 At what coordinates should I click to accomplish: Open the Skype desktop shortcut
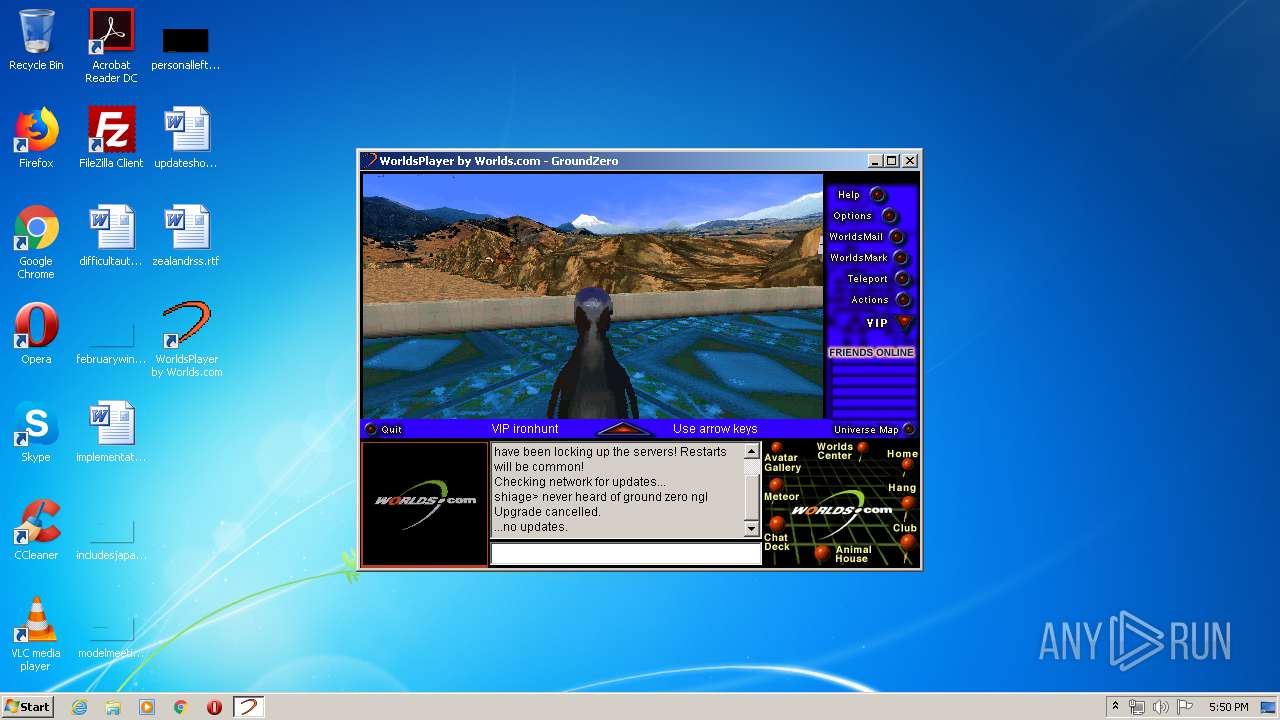click(x=36, y=432)
